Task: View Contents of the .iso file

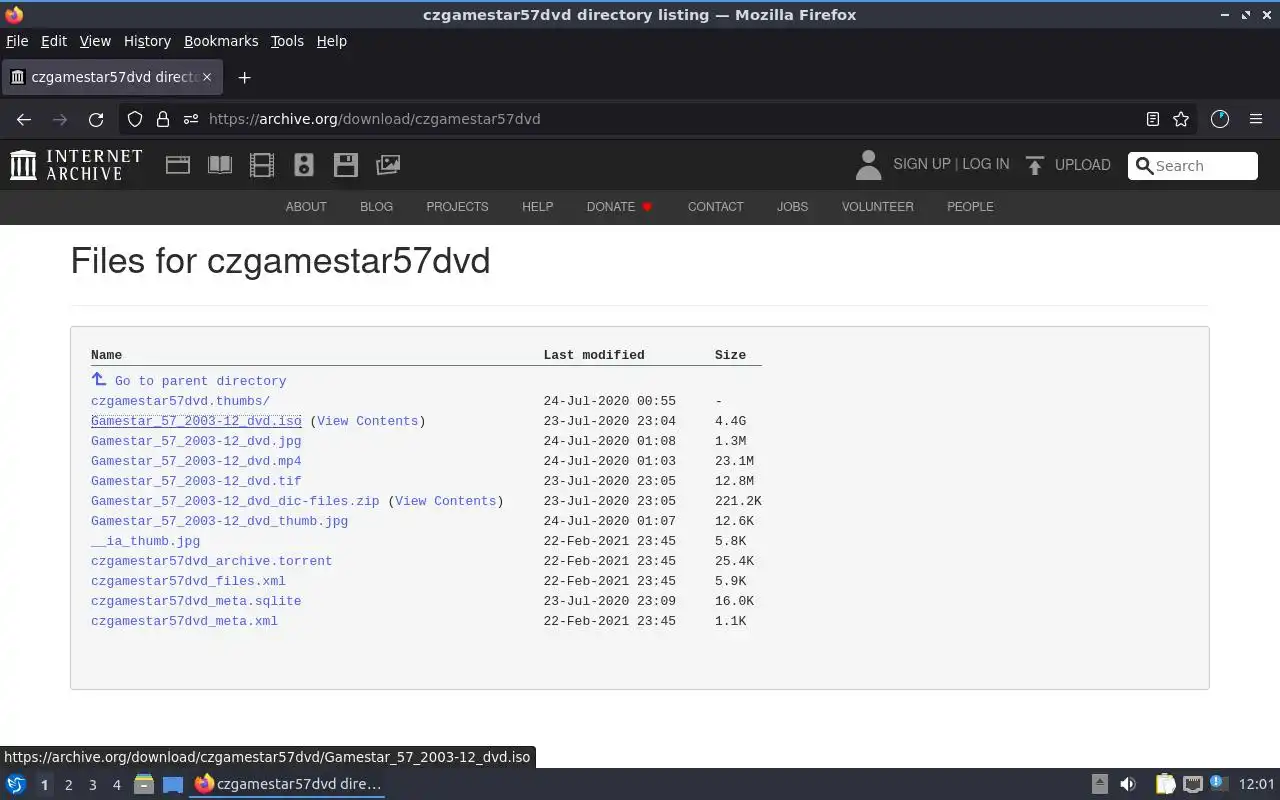Action: pyautogui.click(x=367, y=421)
